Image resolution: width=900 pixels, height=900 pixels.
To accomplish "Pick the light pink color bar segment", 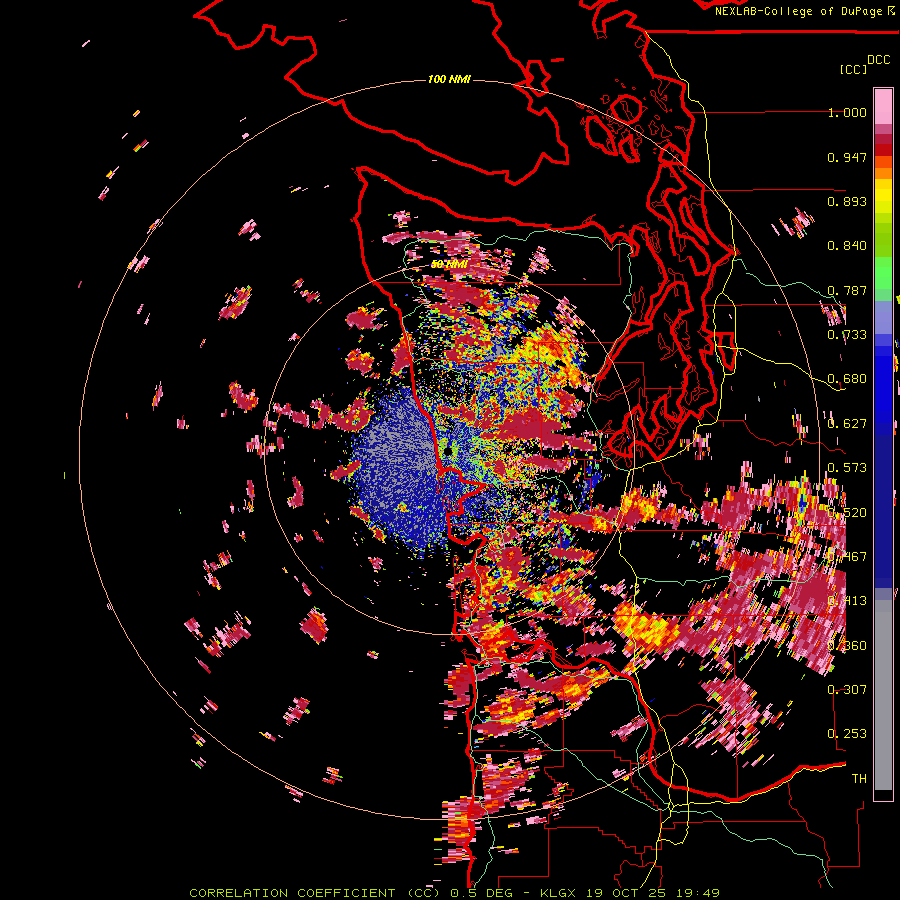I will coord(883,106).
